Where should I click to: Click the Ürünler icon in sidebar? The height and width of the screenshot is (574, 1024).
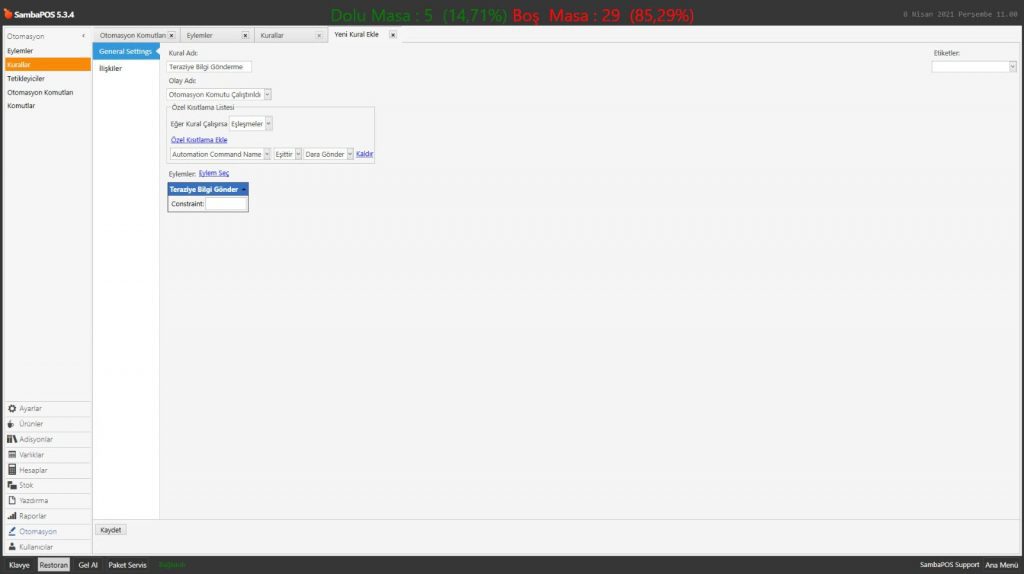tap(12, 424)
